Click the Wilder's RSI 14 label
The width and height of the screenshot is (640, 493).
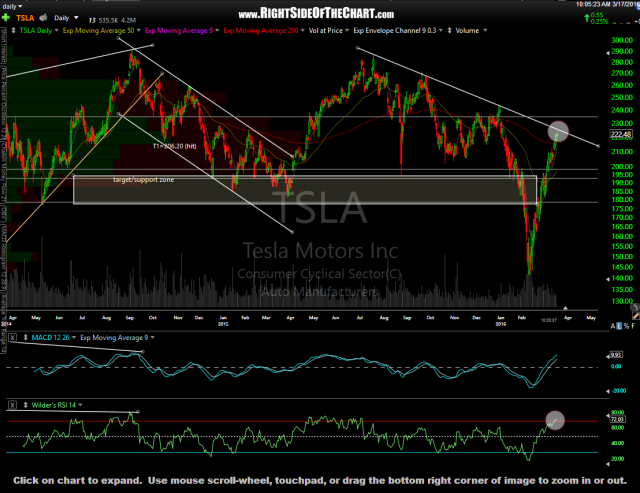[54, 405]
